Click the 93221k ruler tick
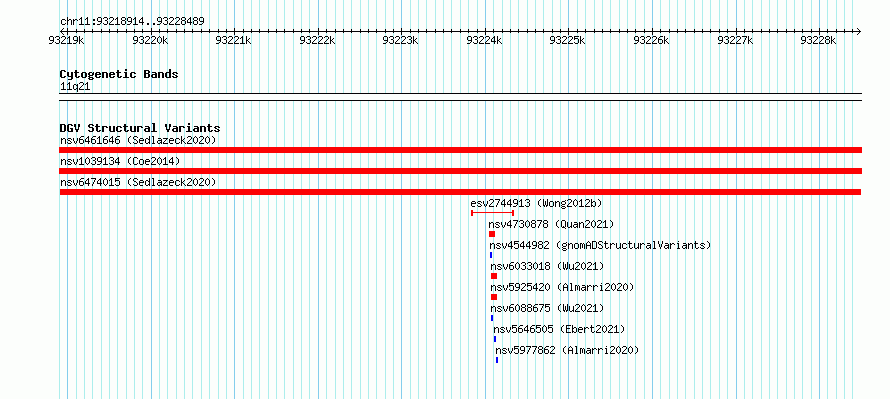Image resolution: width=890 pixels, height=399 pixels. click(234, 40)
